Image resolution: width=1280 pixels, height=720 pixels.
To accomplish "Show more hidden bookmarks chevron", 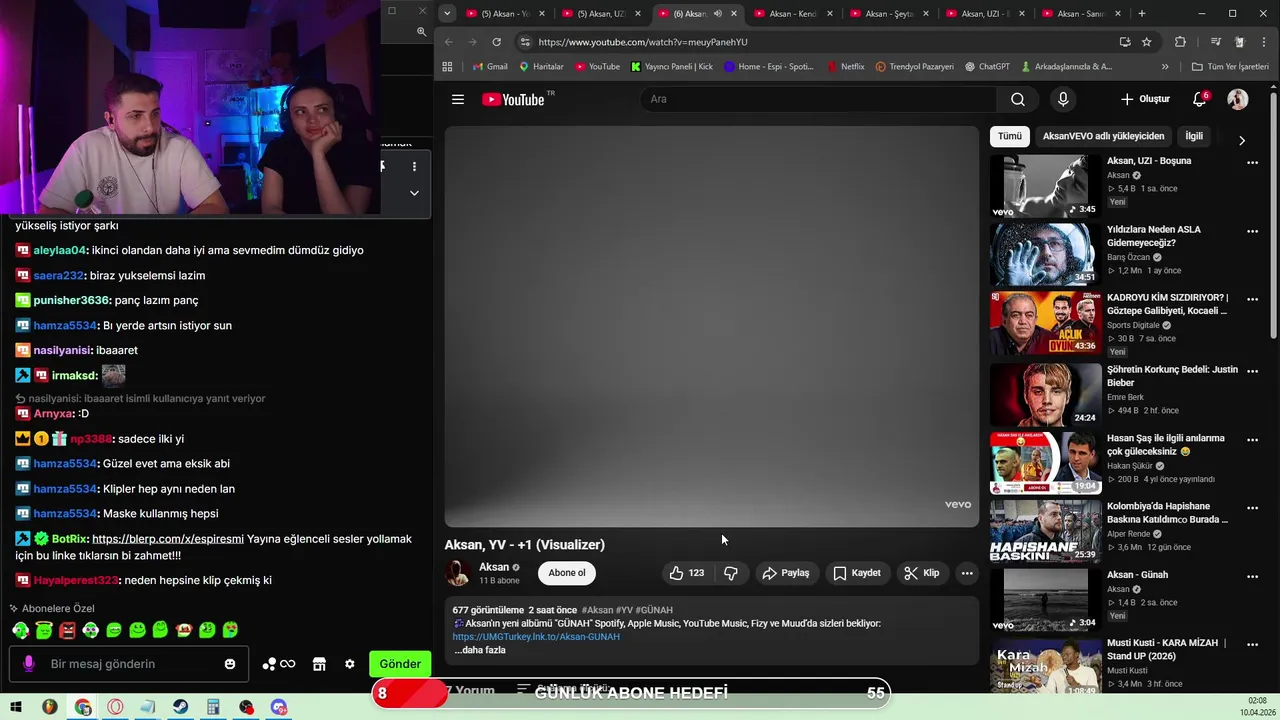I will 1165,67.
